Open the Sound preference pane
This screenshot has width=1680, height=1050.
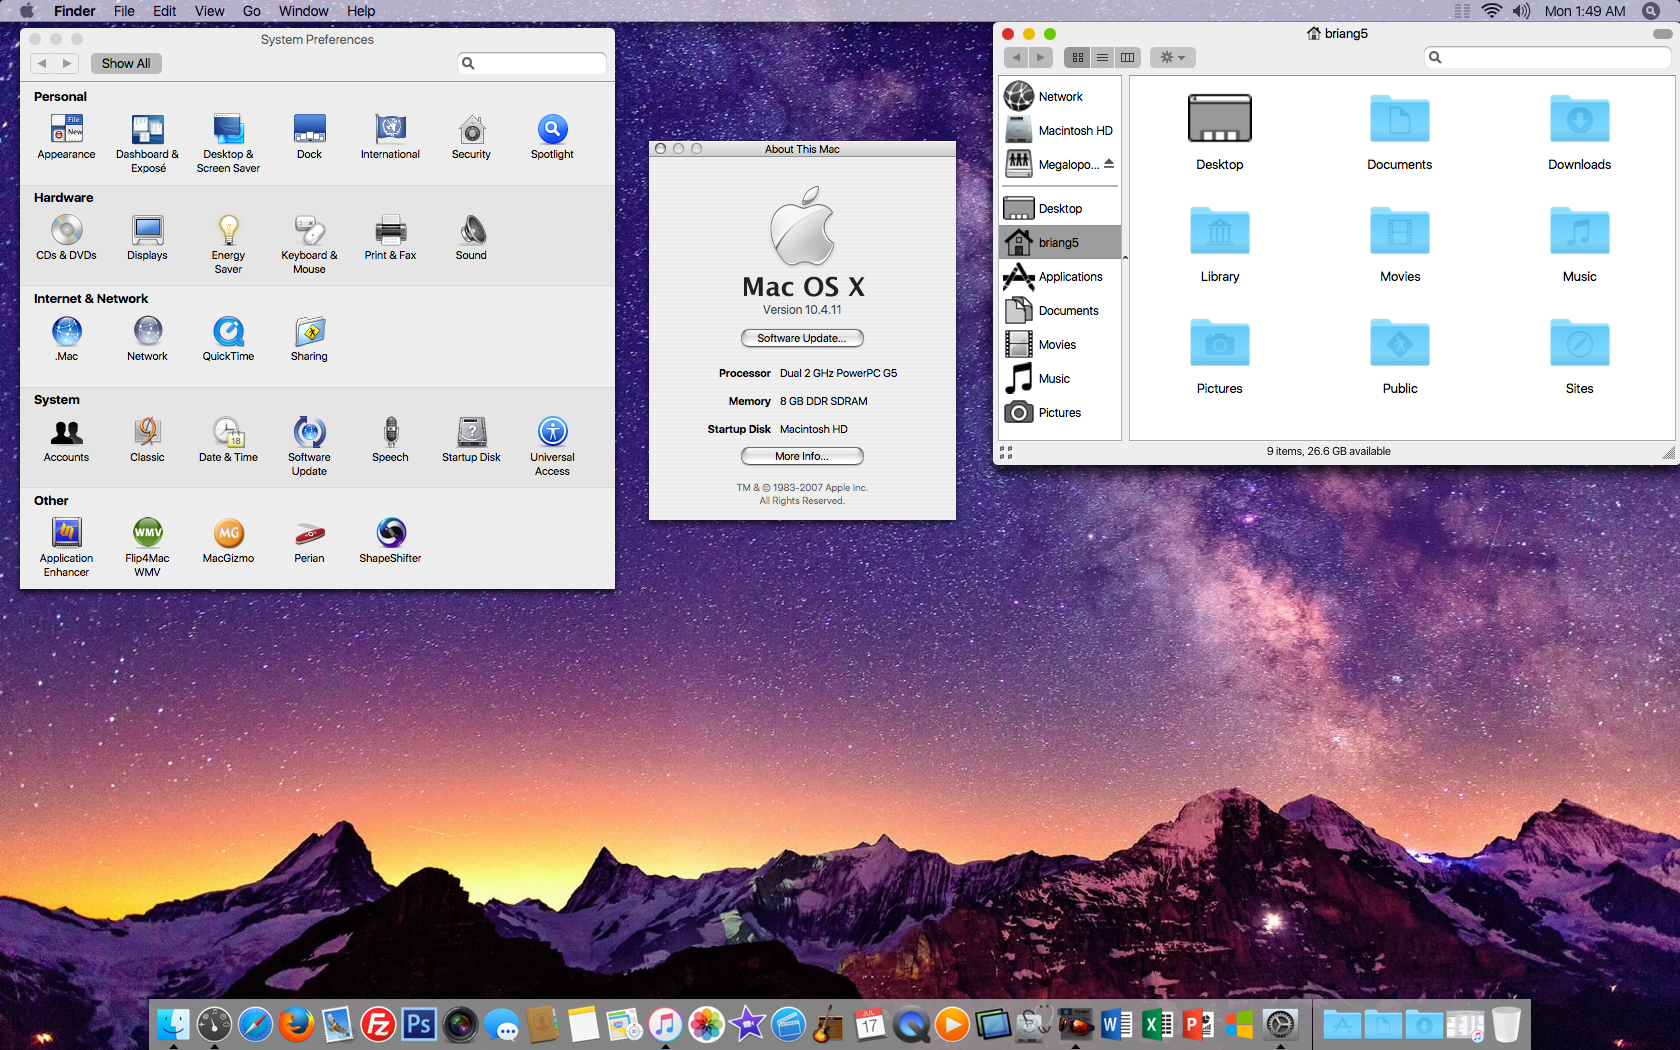click(471, 238)
